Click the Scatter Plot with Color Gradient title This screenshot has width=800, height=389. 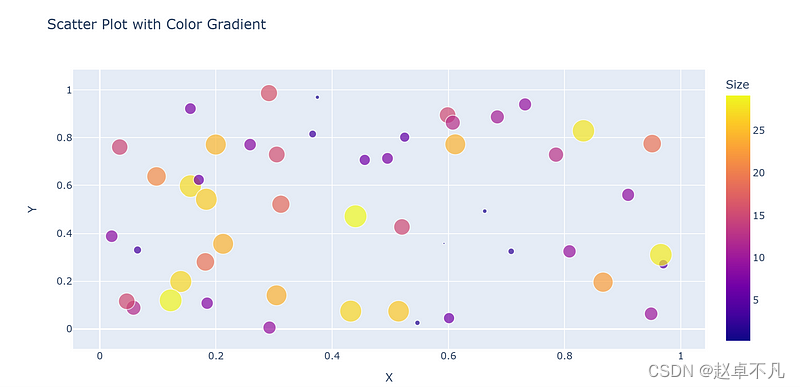coord(156,24)
